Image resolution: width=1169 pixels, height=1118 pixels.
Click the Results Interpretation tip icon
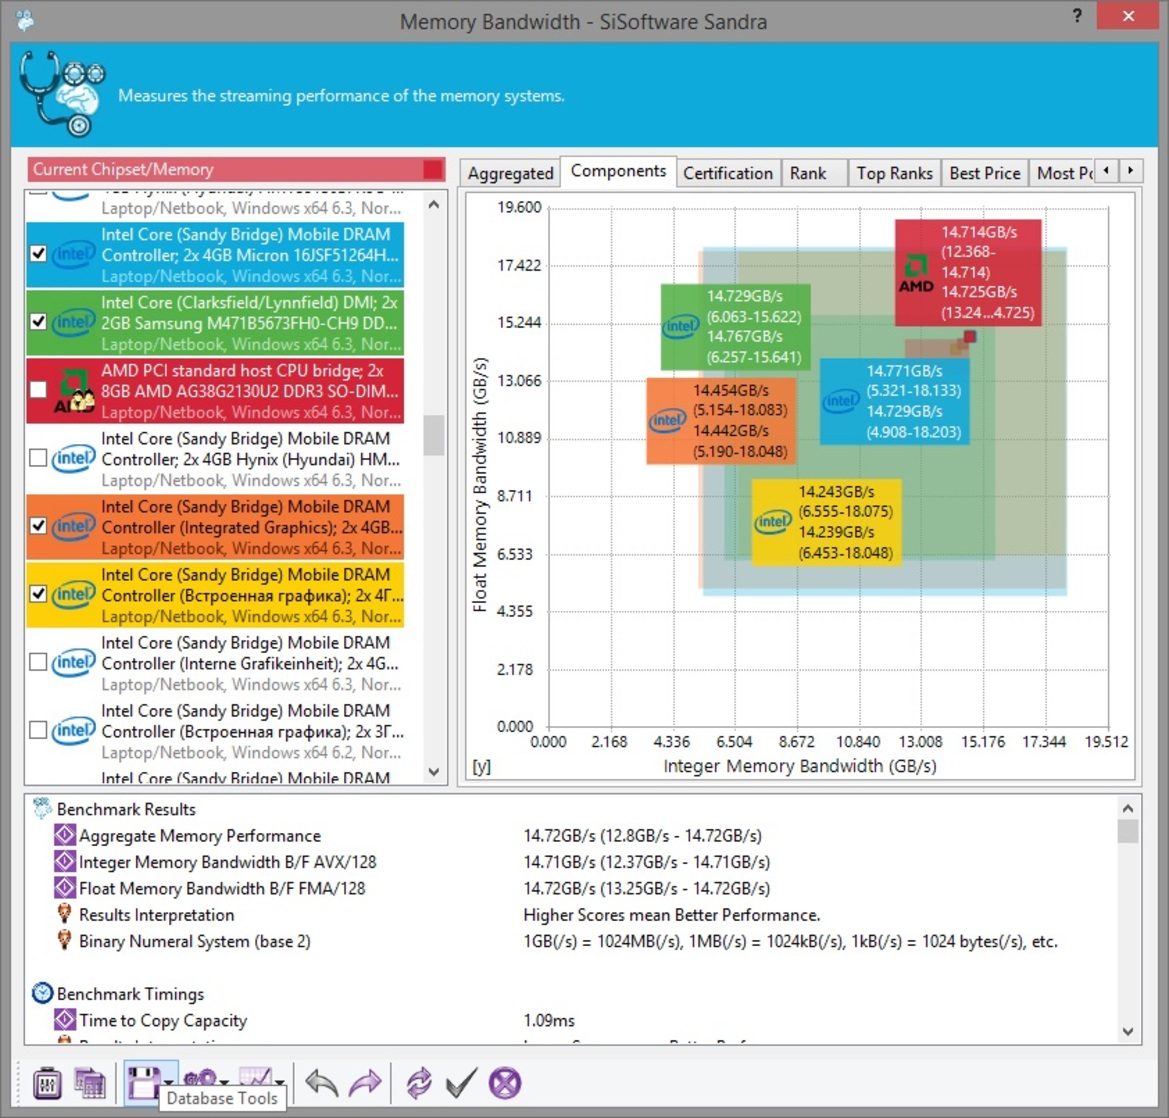(65, 914)
